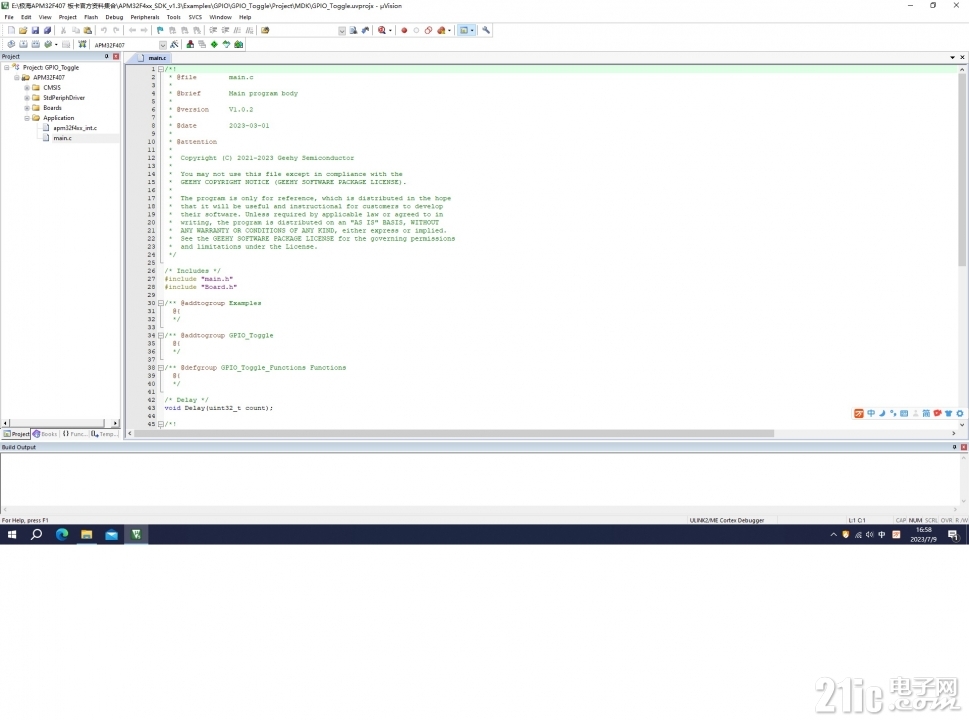Click the Paste toolbar icon

[87, 30]
